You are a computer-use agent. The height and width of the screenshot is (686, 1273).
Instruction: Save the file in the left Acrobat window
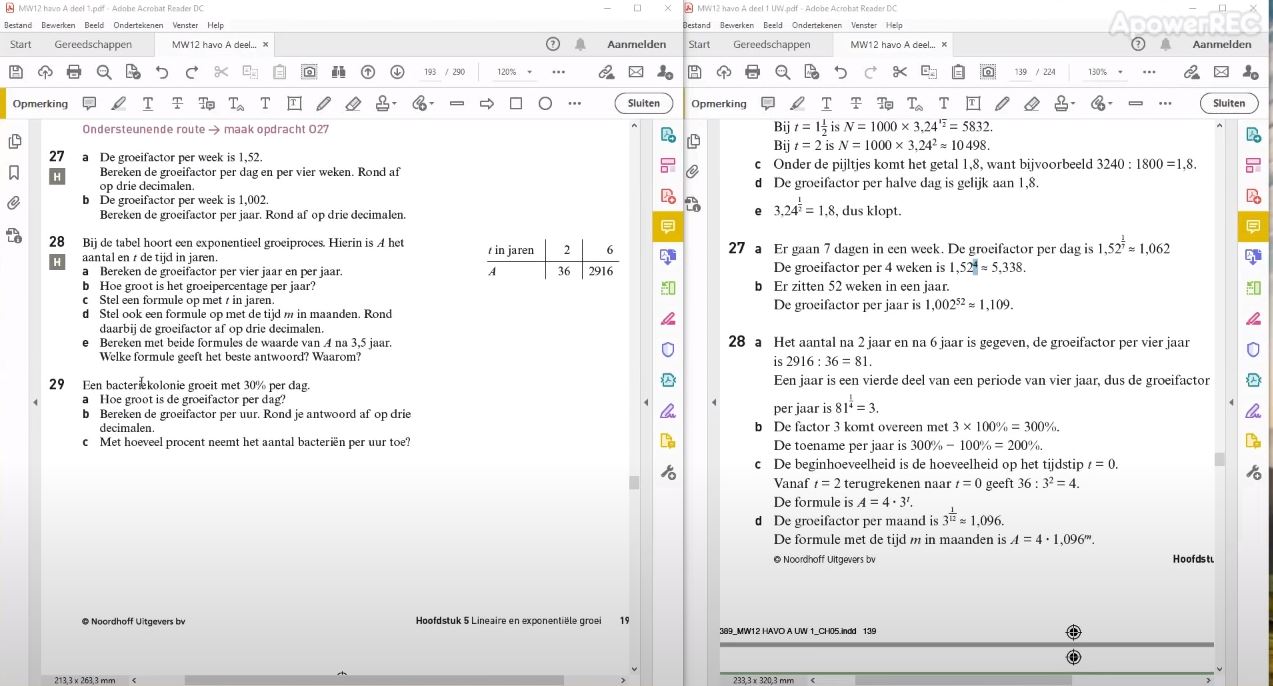click(x=15, y=72)
